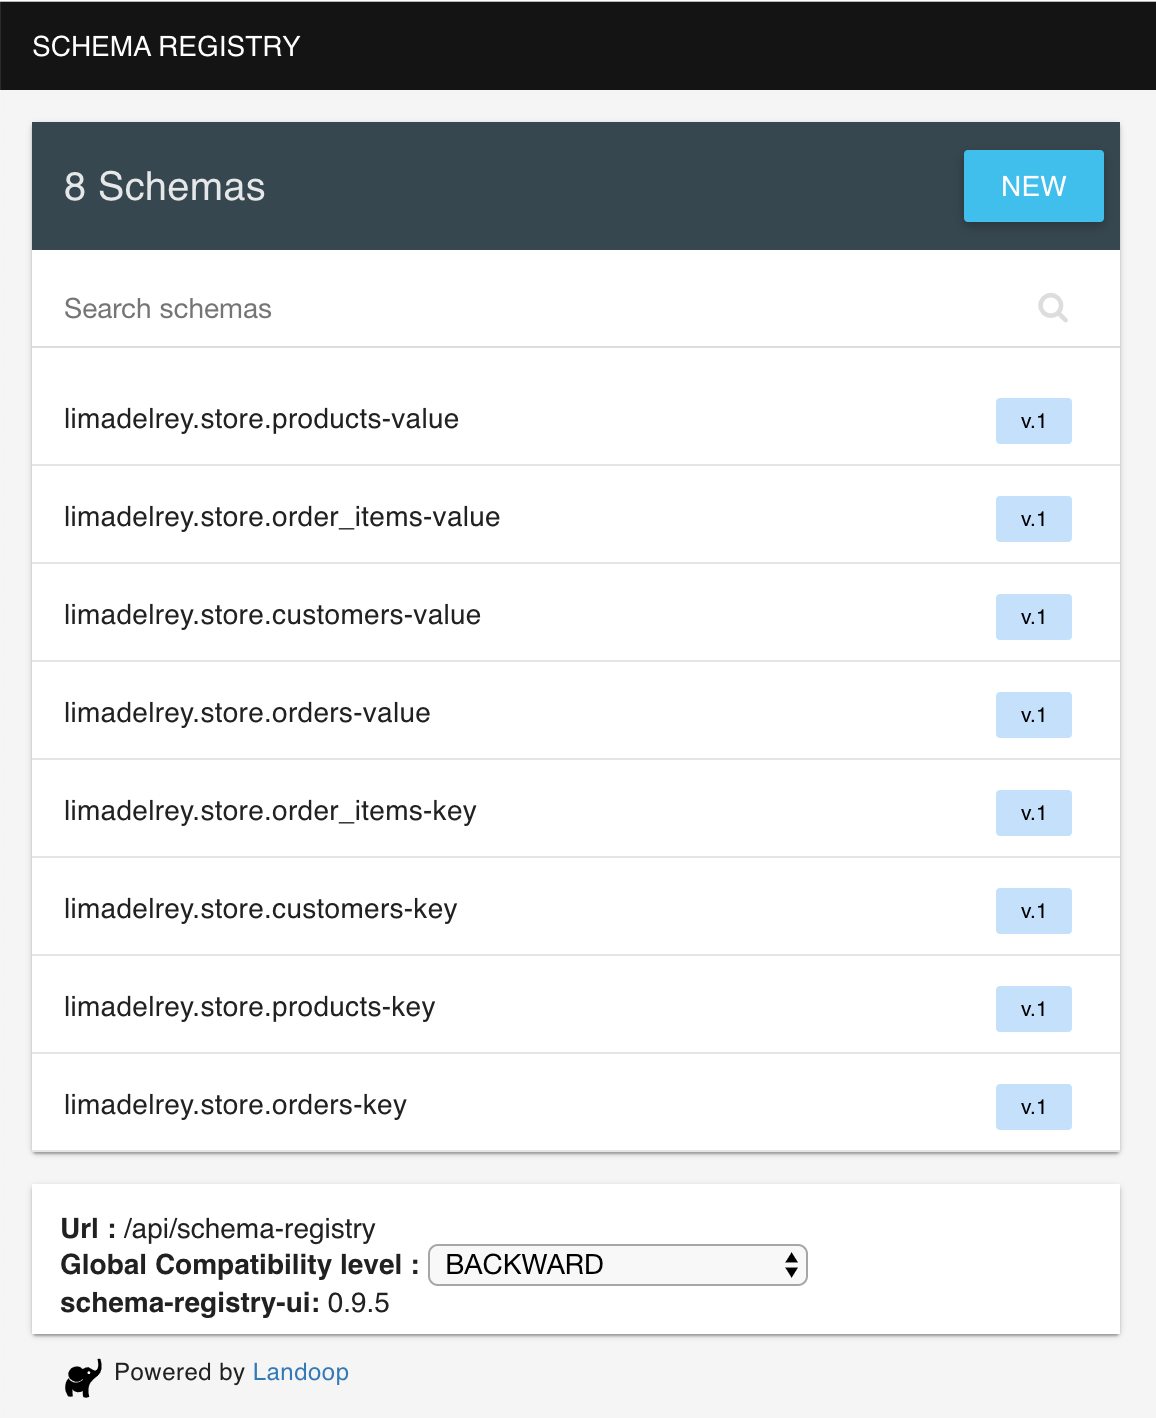Click the v.1 badge for order_items-value
This screenshot has width=1156, height=1418.
pos(1033,519)
